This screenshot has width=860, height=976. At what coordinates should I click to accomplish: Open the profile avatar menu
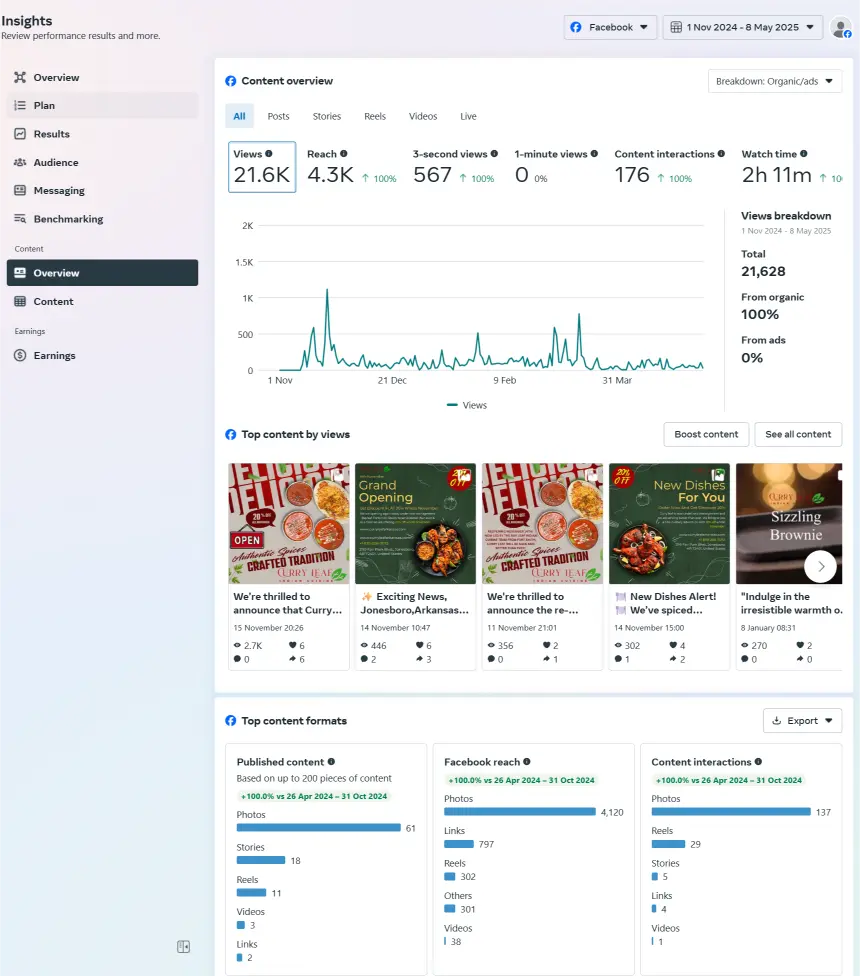841,28
